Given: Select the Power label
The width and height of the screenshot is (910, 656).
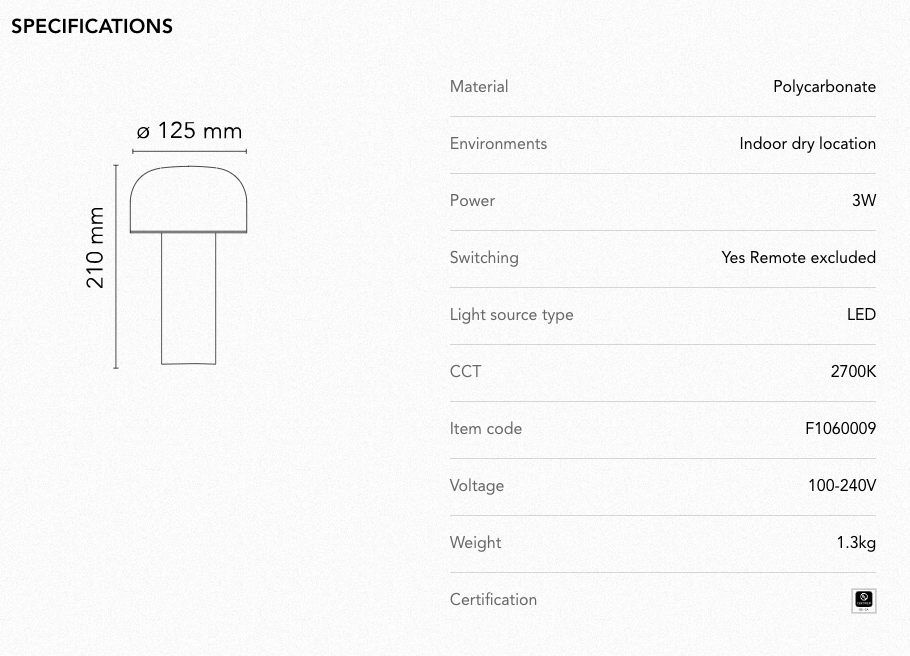Looking at the screenshot, I should [x=472, y=200].
